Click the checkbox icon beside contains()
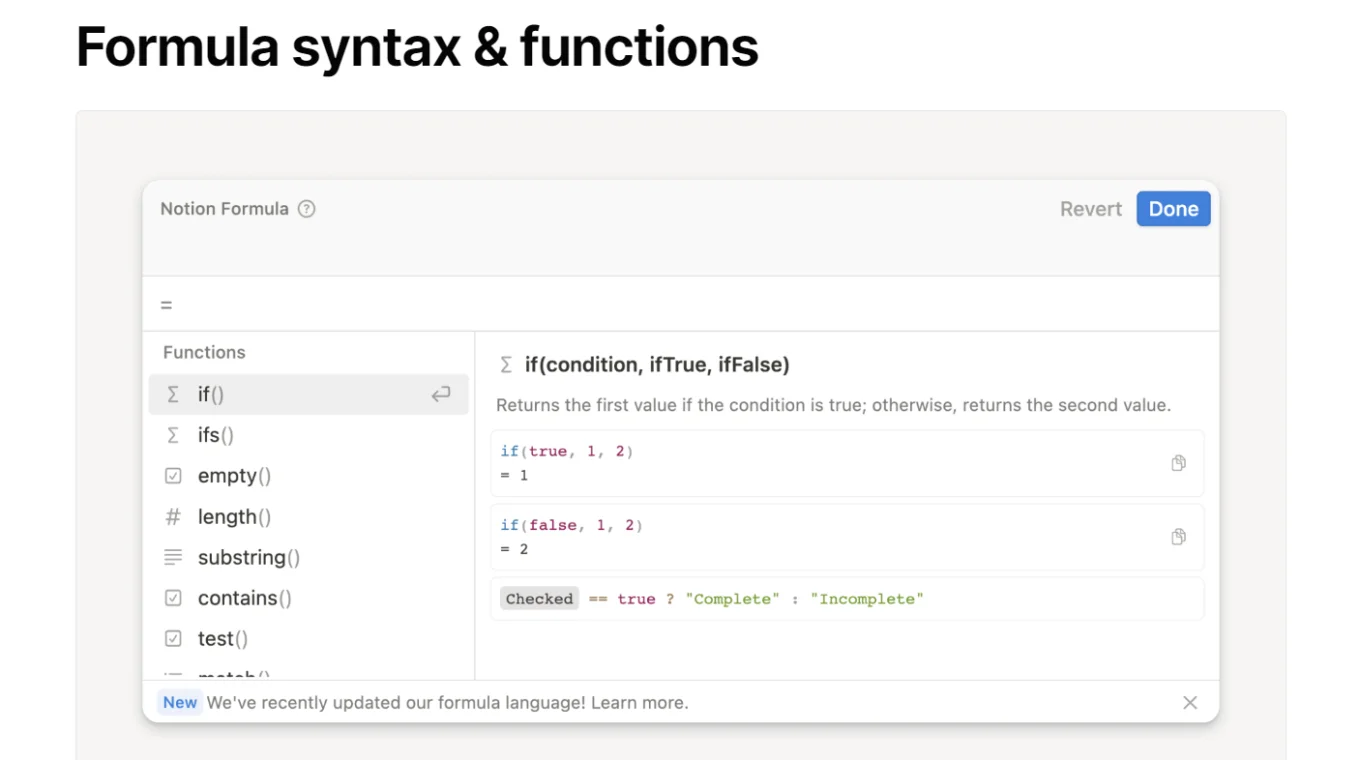 (173, 598)
